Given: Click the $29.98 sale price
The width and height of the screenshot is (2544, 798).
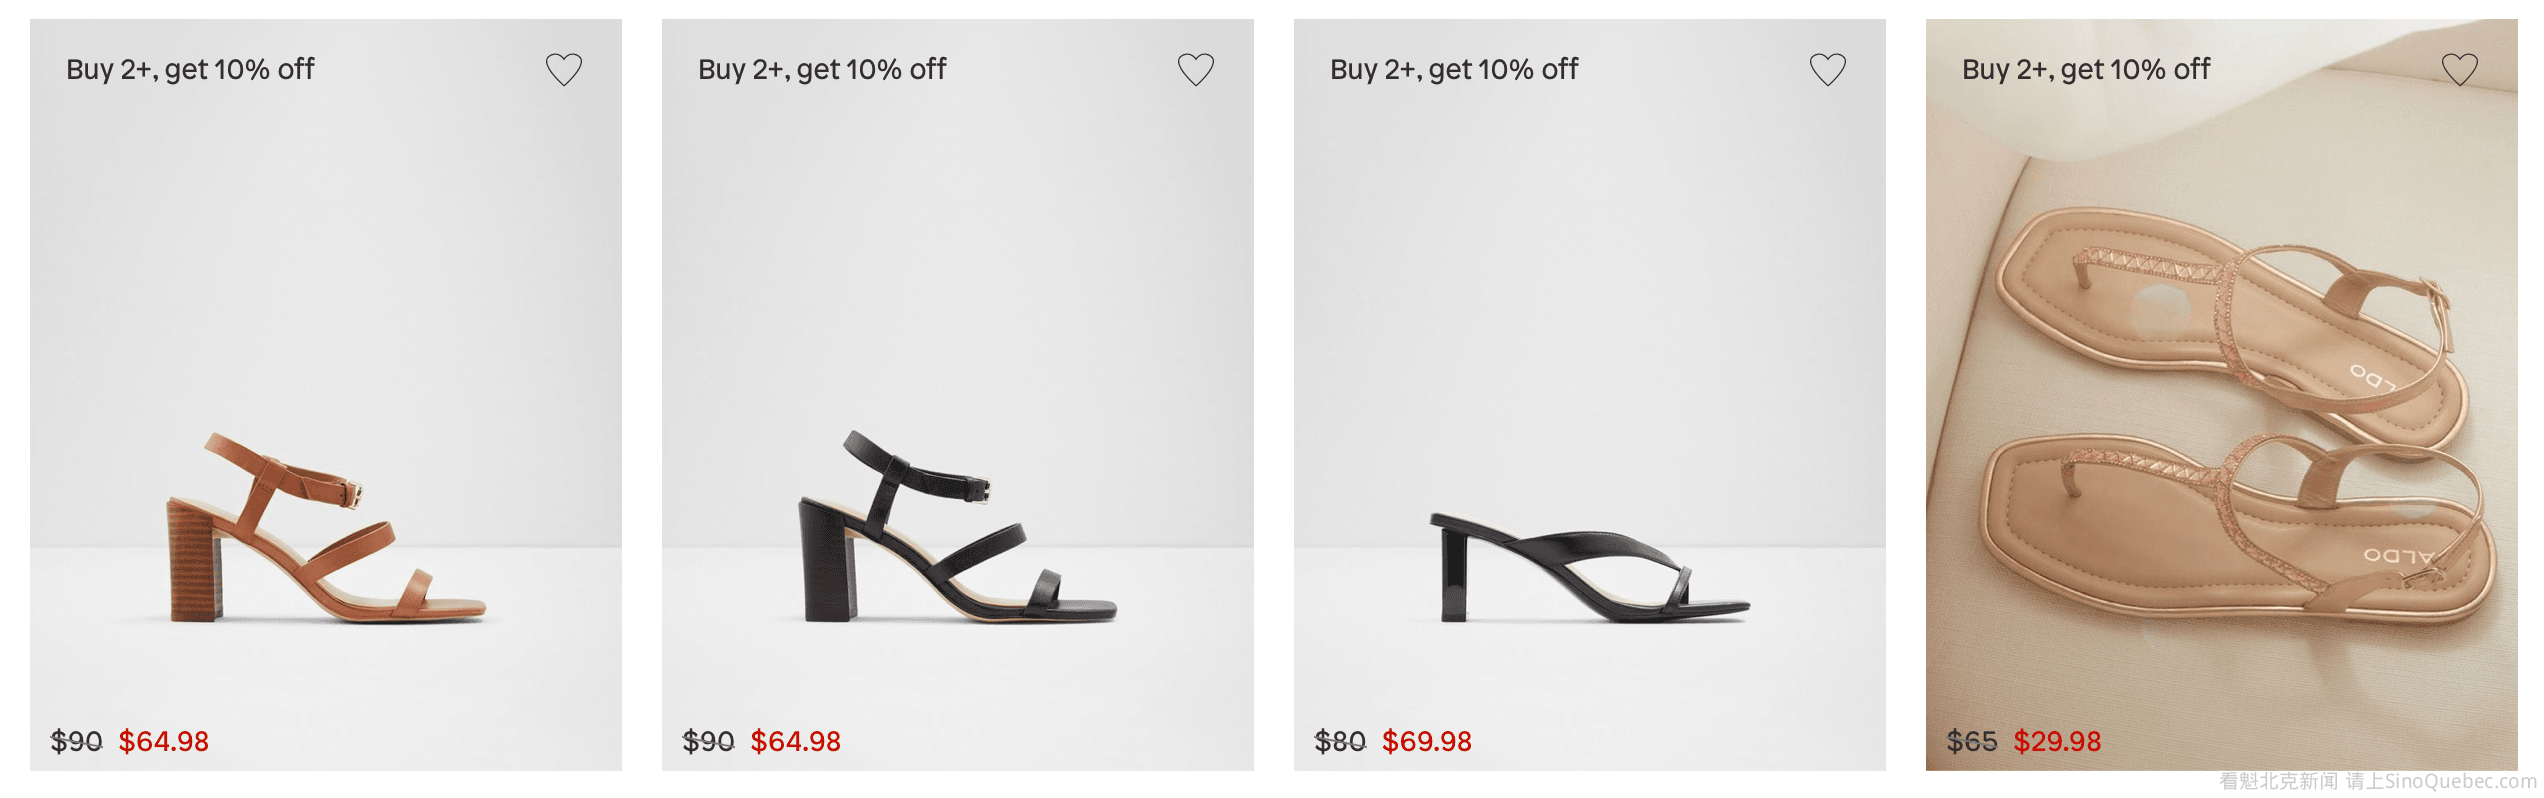Looking at the screenshot, I should [x=2057, y=741].
